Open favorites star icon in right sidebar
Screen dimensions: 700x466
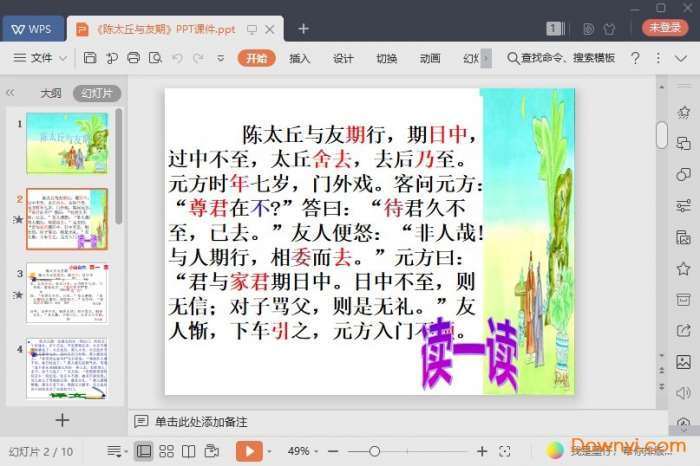pos(683,268)
